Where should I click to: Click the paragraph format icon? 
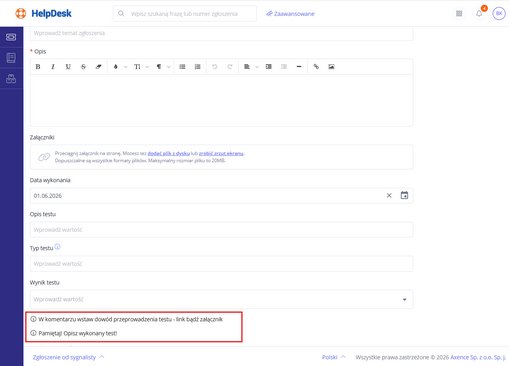pos(159,67)
